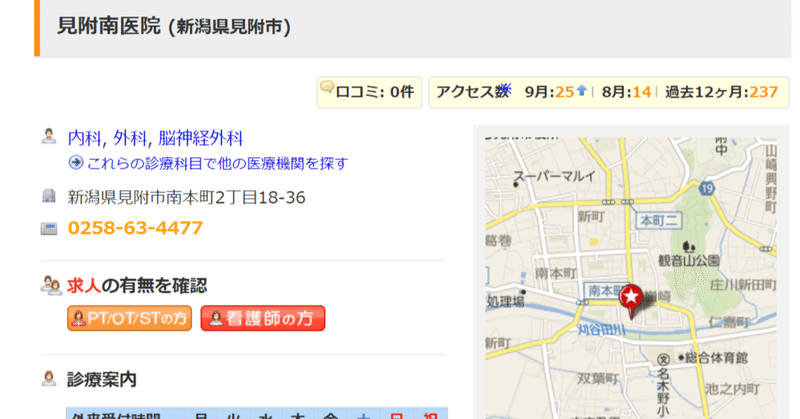Click the PT/OT/STの方 job button
This screenshot has height=419, width=800.
click(x=130, y=318)
